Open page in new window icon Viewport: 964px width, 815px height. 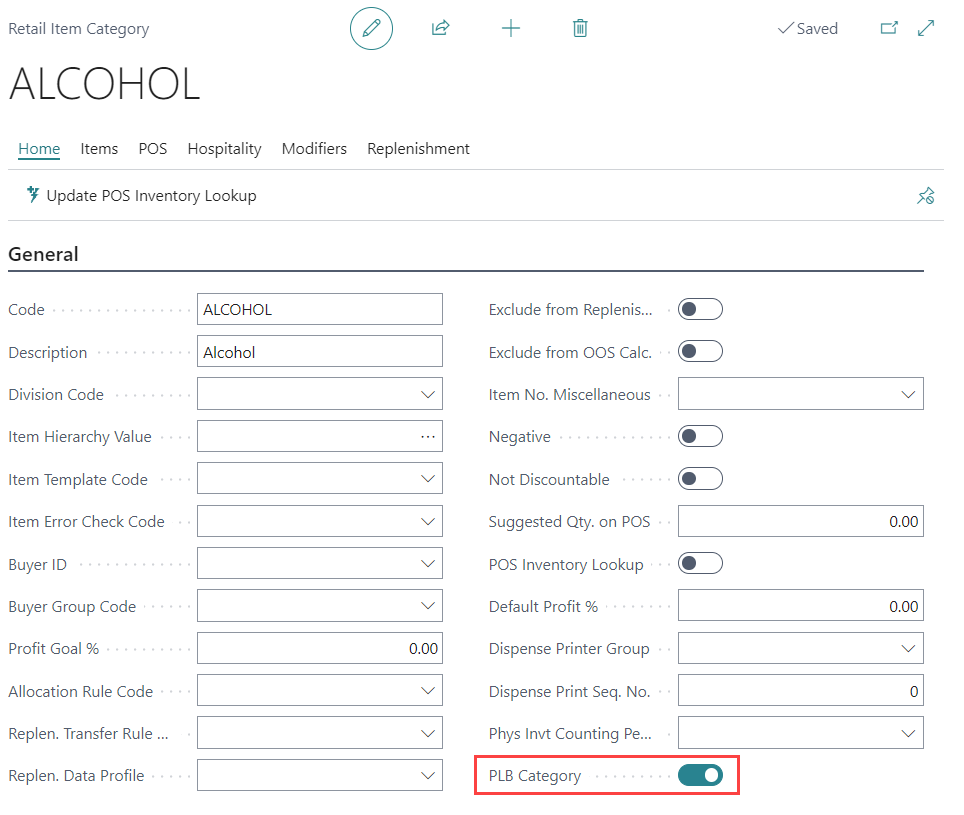888,29
